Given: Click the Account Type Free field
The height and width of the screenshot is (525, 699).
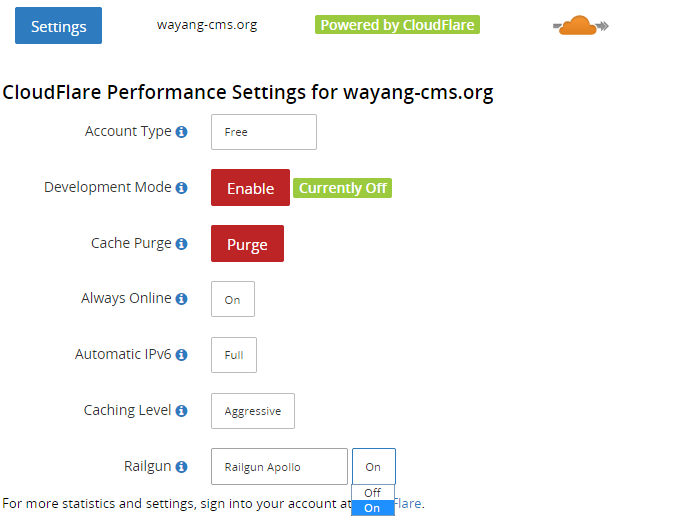Looking at the screenshot, I should (264, 132).
